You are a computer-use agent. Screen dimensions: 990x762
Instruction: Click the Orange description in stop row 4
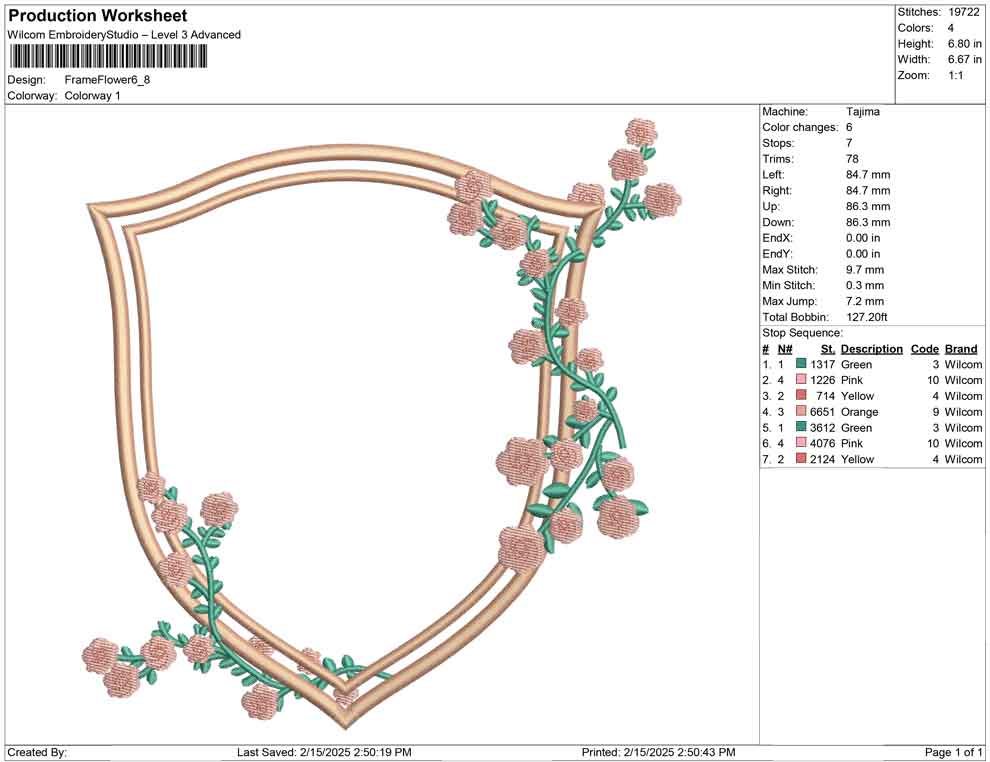(859, 412)
